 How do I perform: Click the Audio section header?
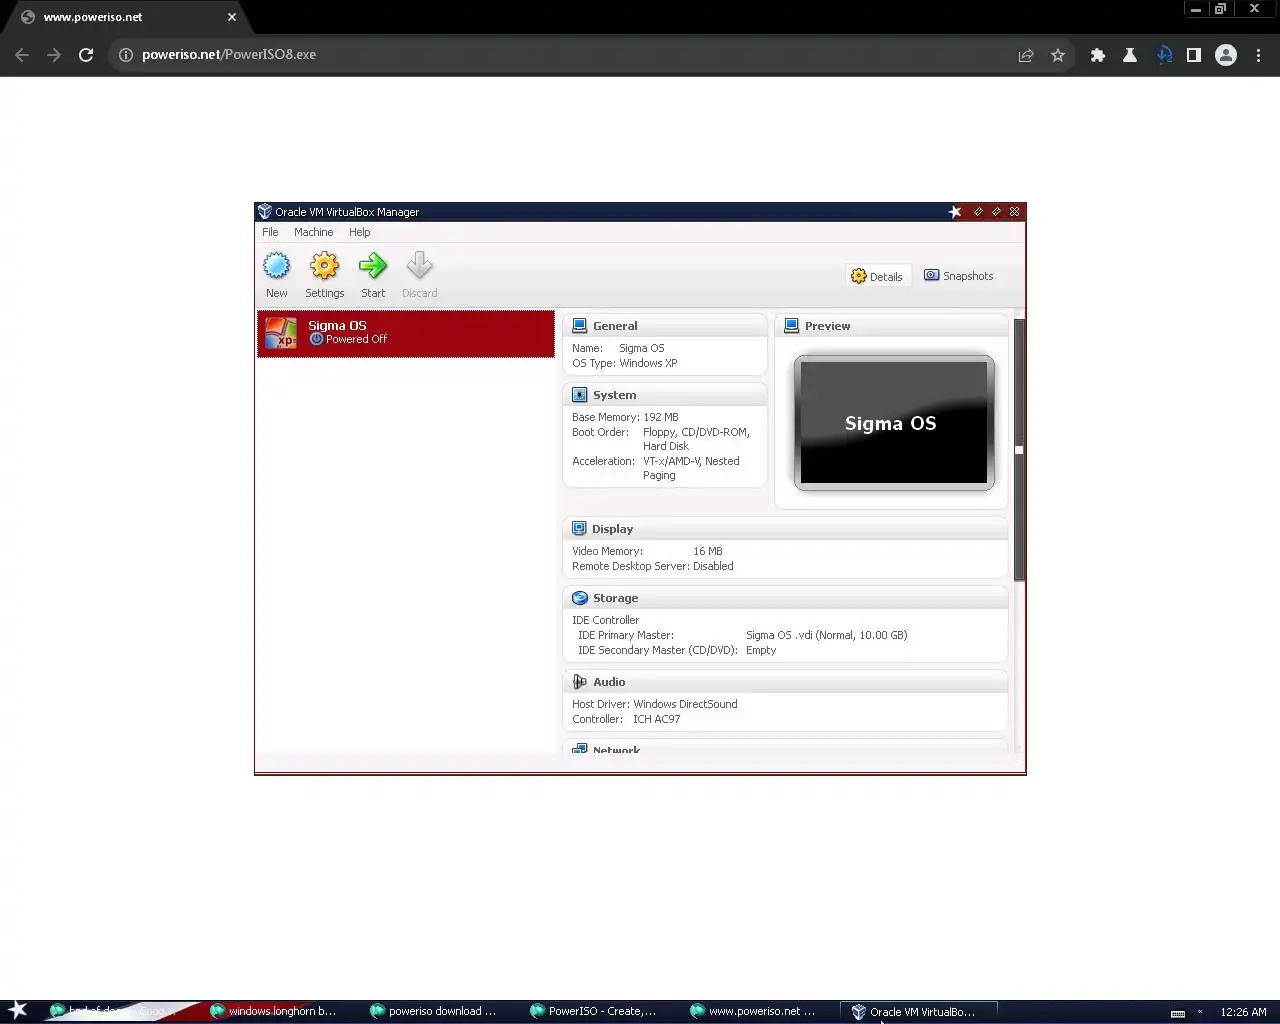(x=785, y=682)
